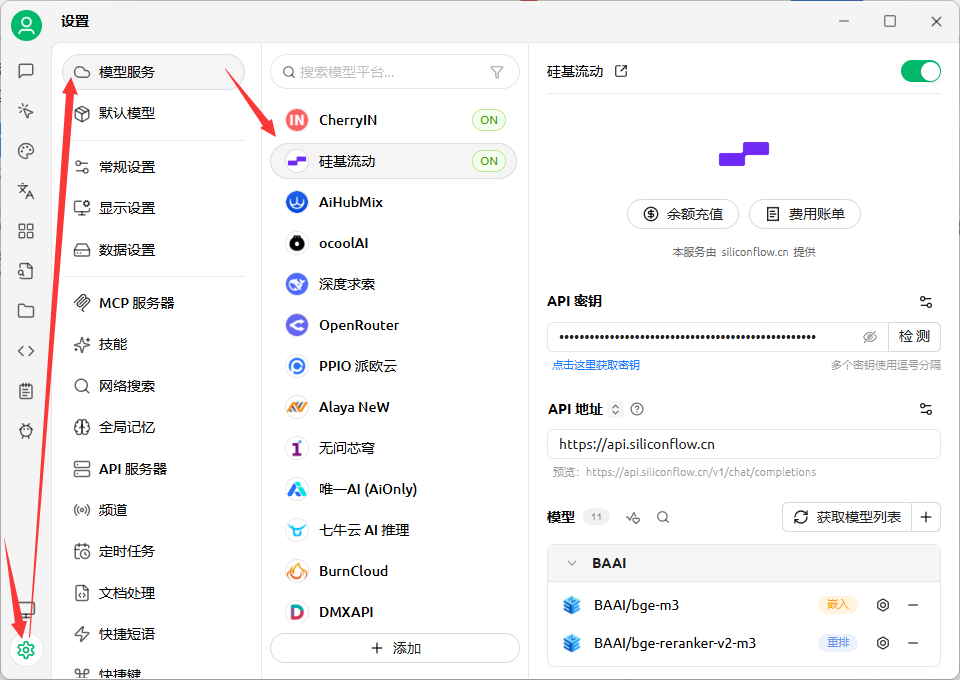Image resolution: width=960 pixels, height=680 pixels.
Task: Open 文档处理 settings section
Action: (153, 593)
